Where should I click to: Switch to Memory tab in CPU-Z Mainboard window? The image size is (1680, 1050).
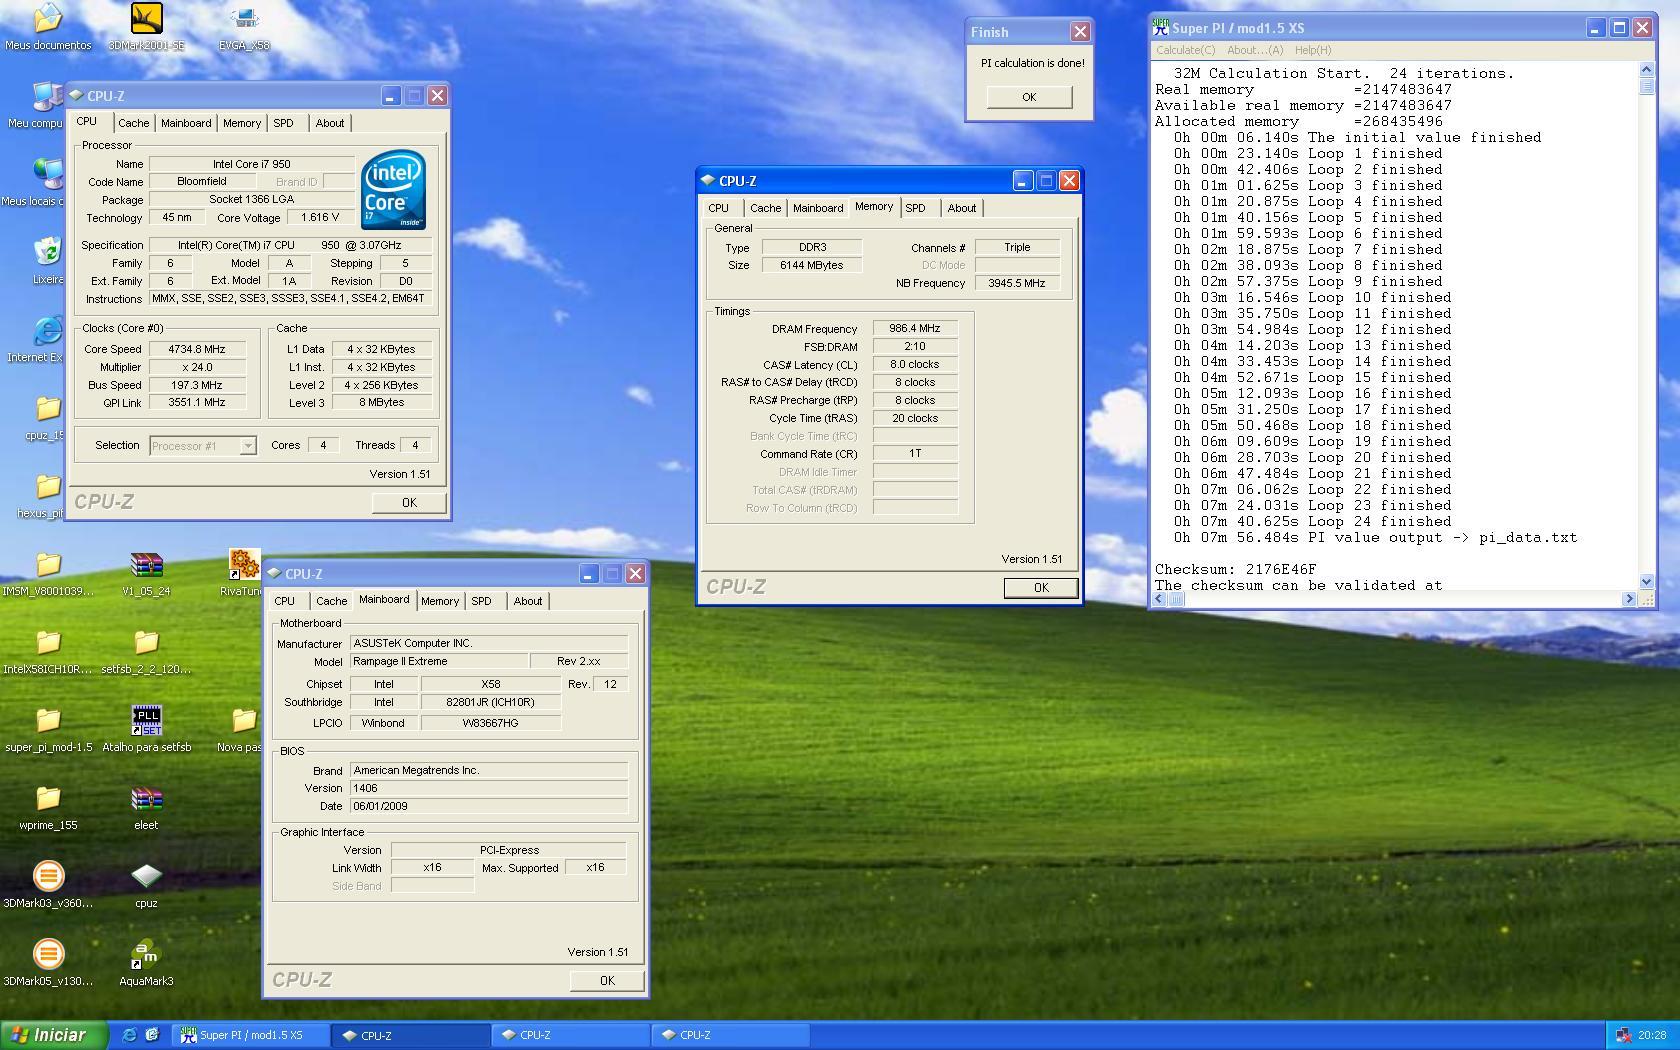(x=440, y=601)
